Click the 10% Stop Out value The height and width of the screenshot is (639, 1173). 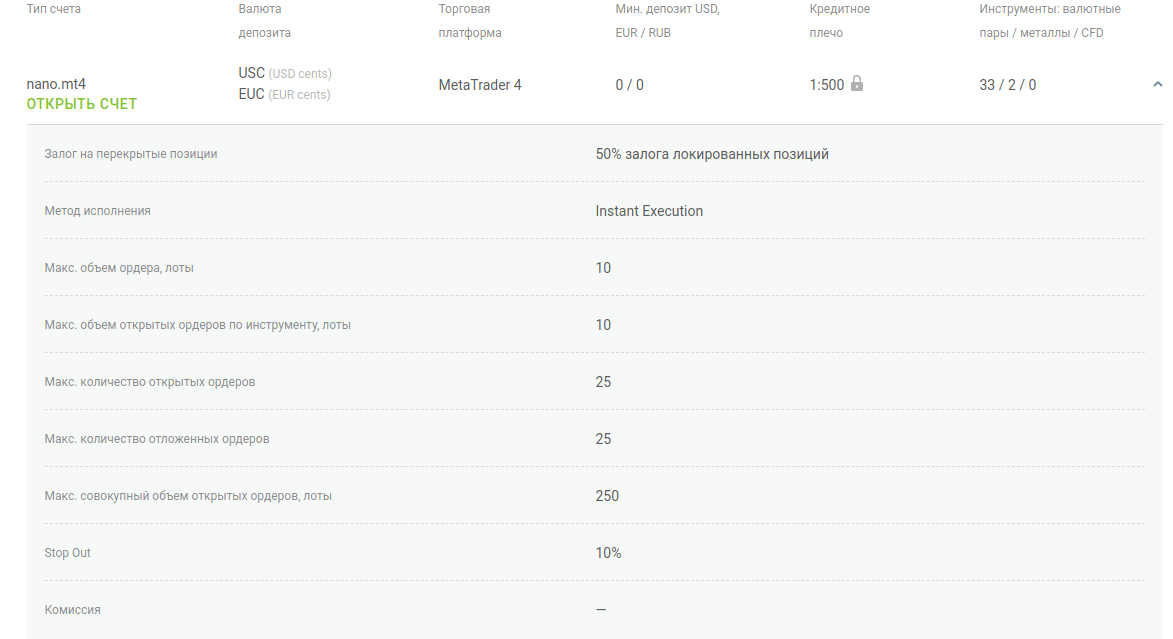(x=608, y=553)
